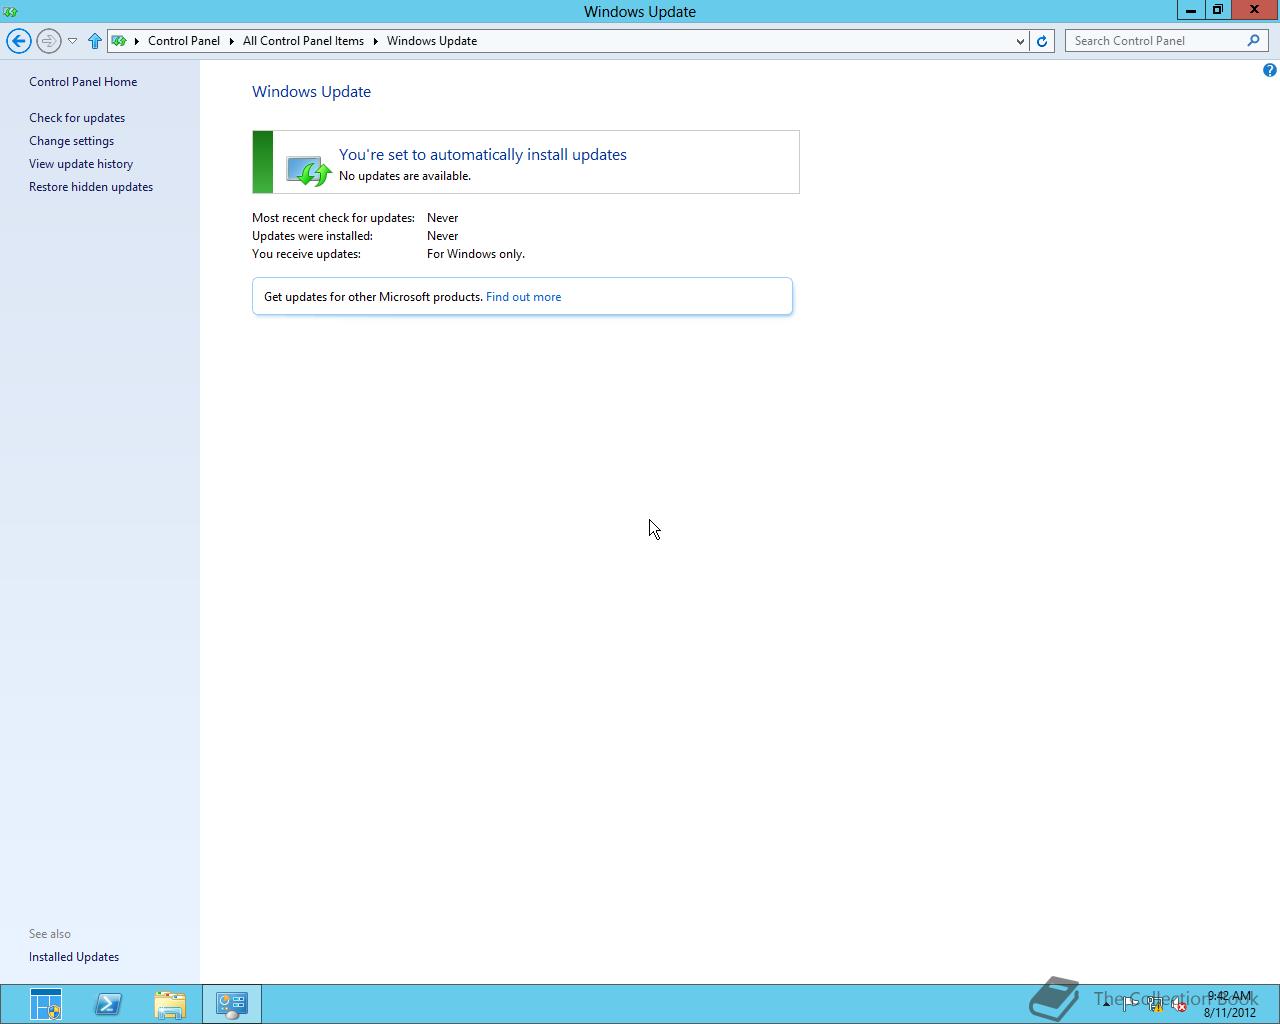
Task: Click Windows Update in the breadcrumb
Action: [432, 41]
